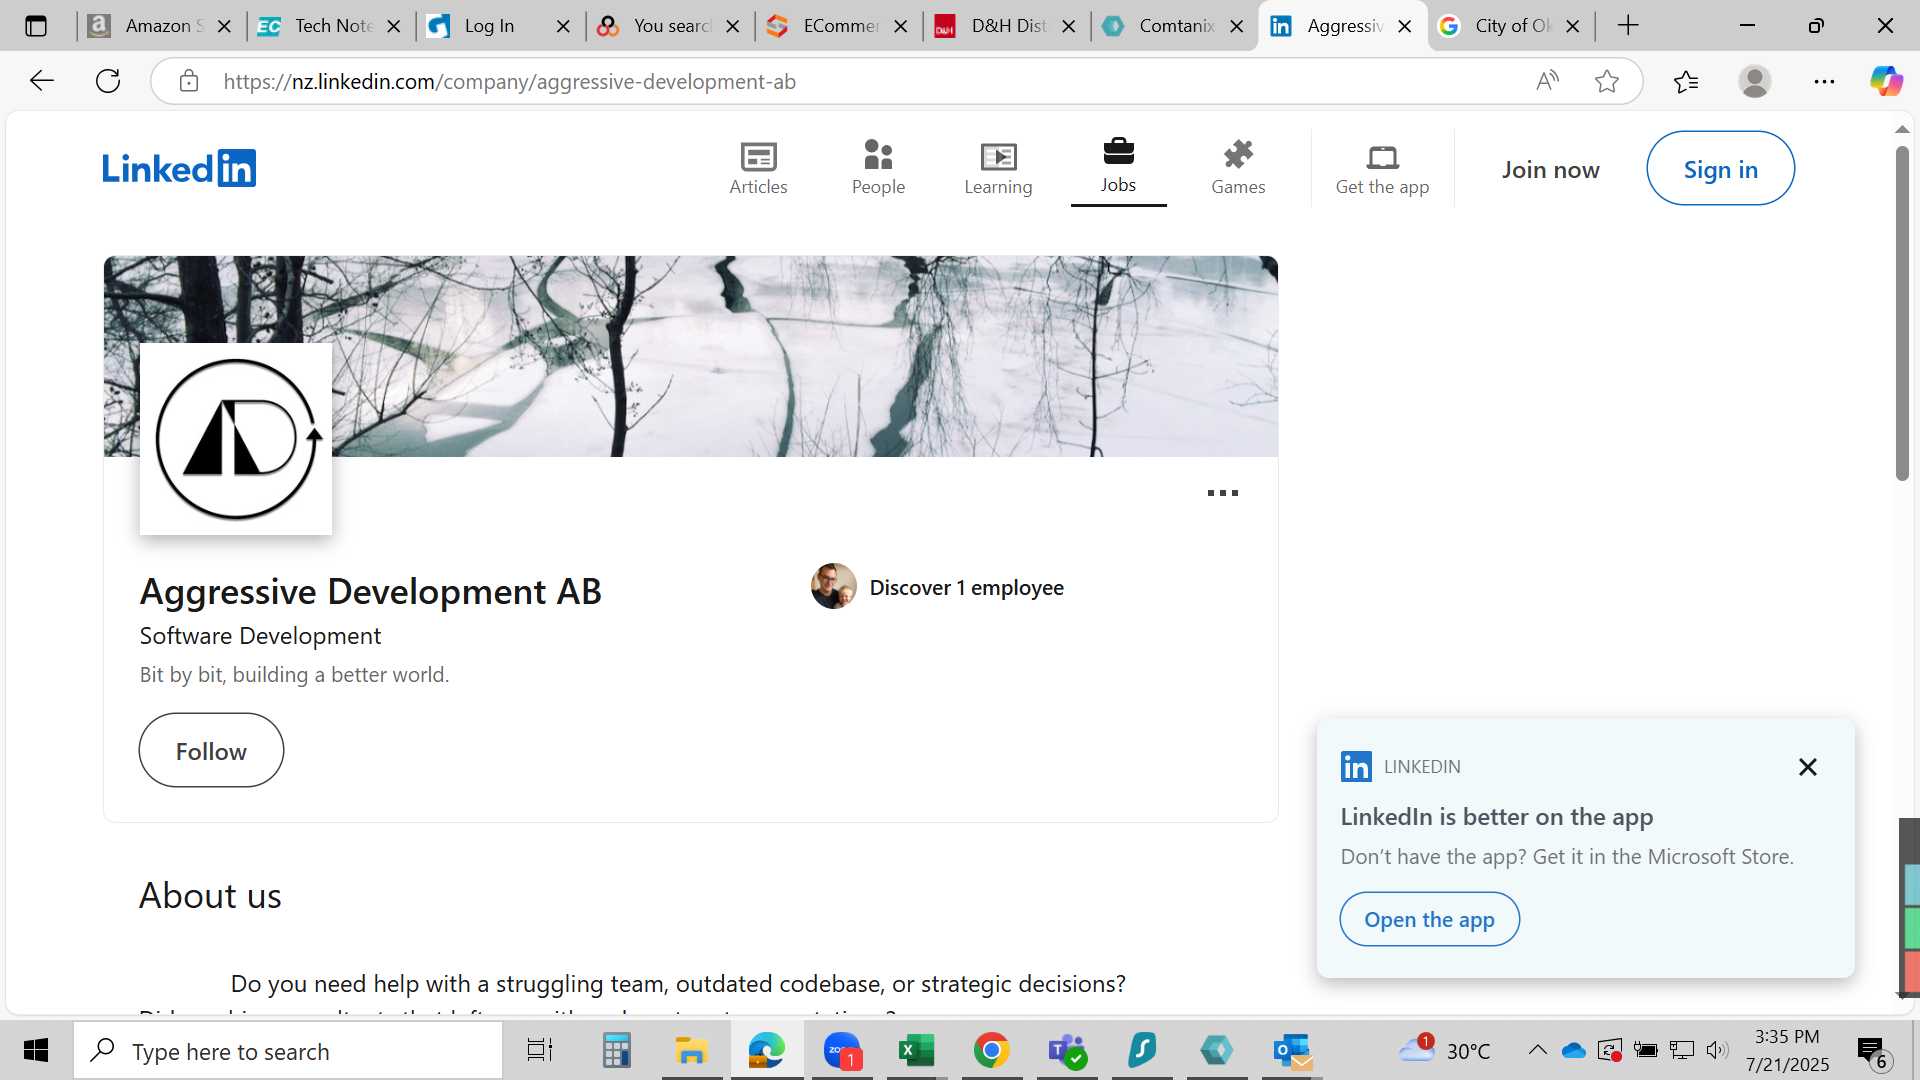
Task: Click the Join now button
Action: [x=1550, y=169]
